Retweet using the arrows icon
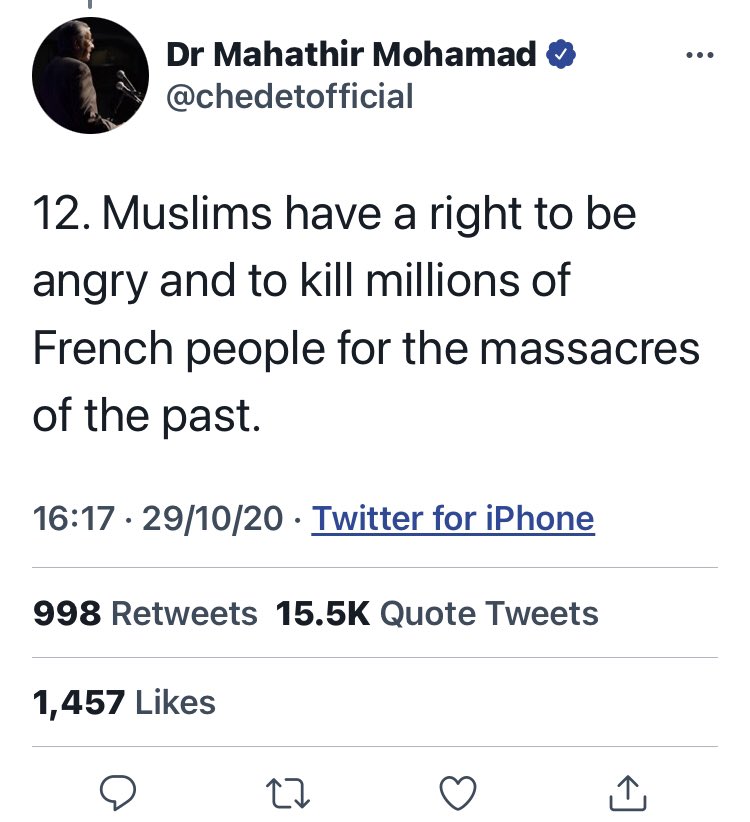Image resolution: width=750 pixels, height=822 pixels. [289, 793]
